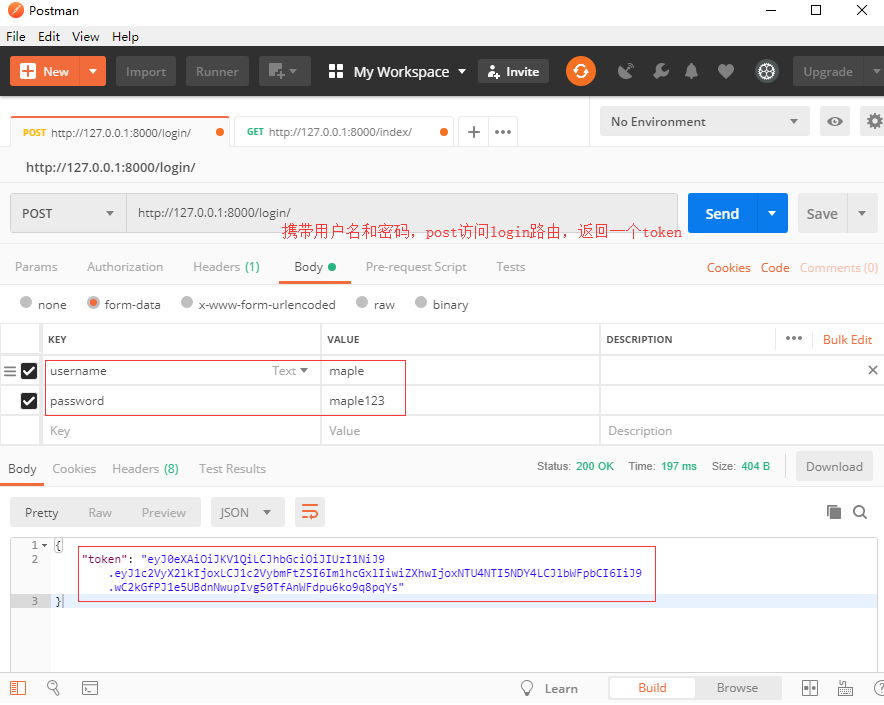
Task: Toggle line wrap in response body
Action: (x=310, y=512)
